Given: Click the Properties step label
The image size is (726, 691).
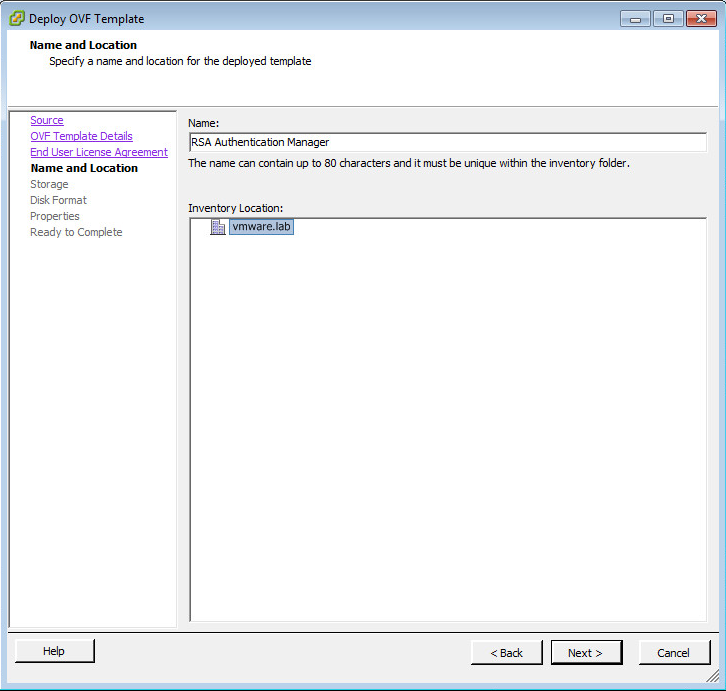Looking at the screenshot, I should tap(55, 216).
